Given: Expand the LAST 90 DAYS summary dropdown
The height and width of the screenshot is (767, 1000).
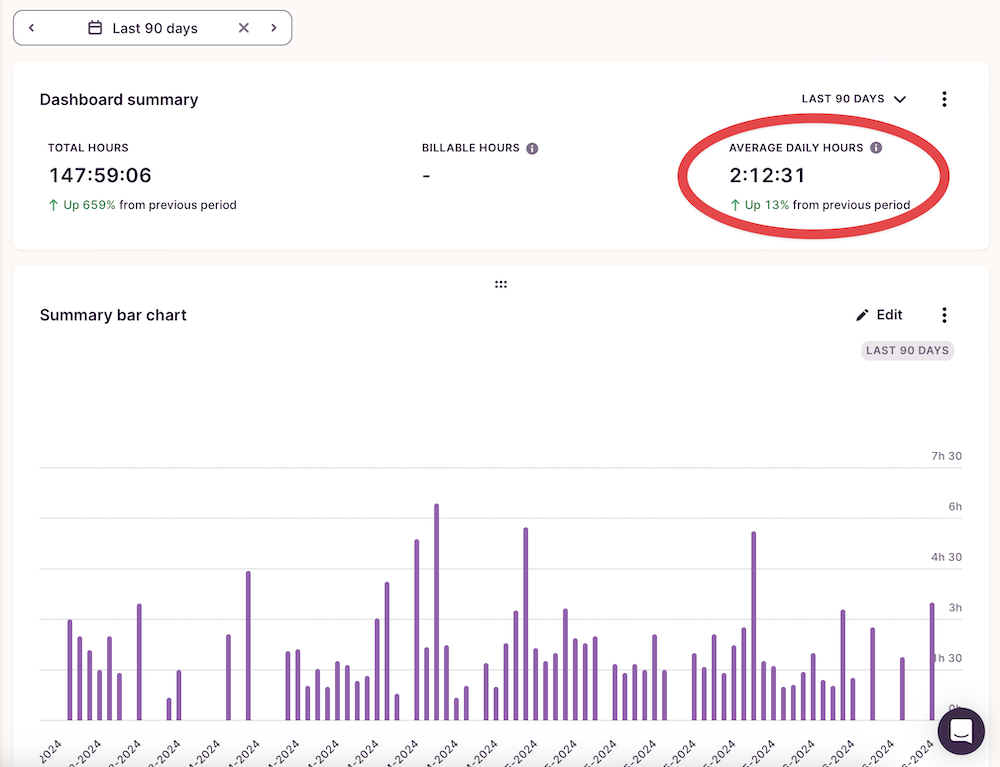Looking at the screenshot, I should click(x=853, y=99).
